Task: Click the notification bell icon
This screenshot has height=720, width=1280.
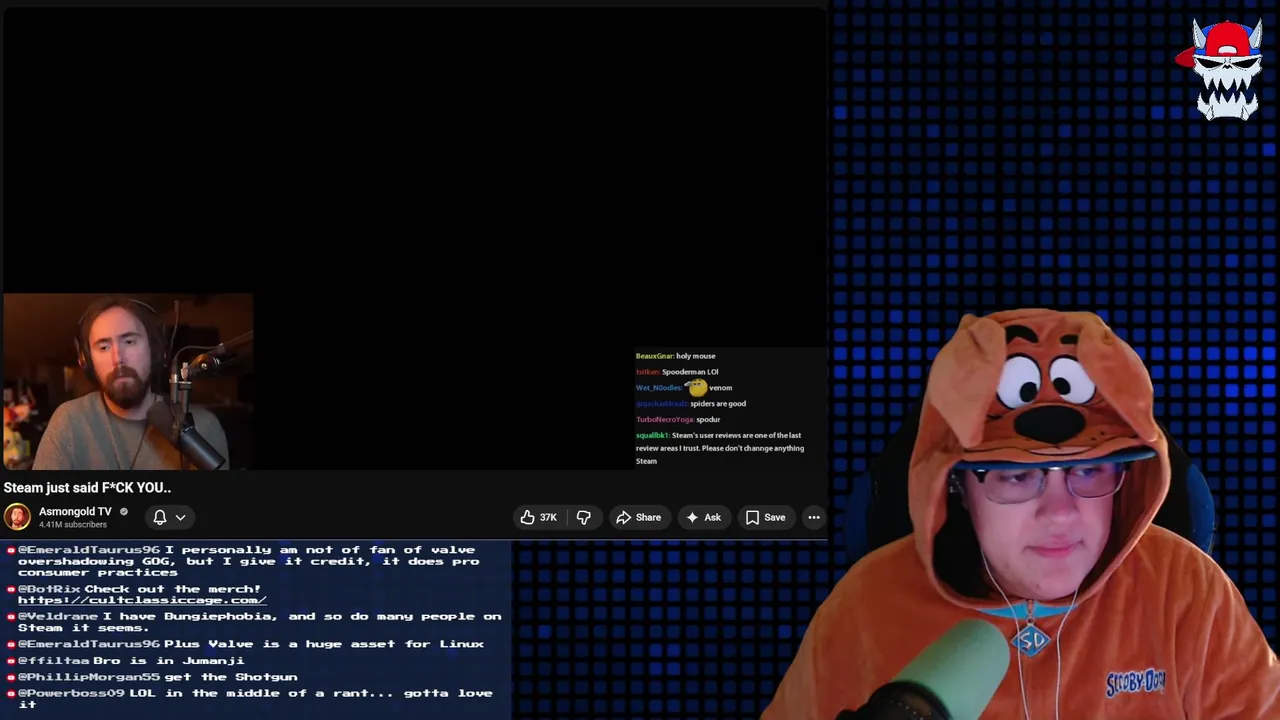Action: pyautogui.click(x=160, y=517)
